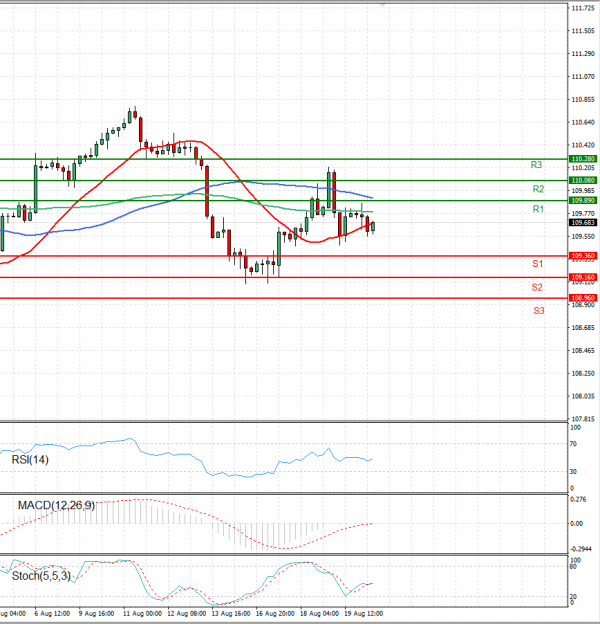Click the 108.685 price axis value

tap(583, 328)
